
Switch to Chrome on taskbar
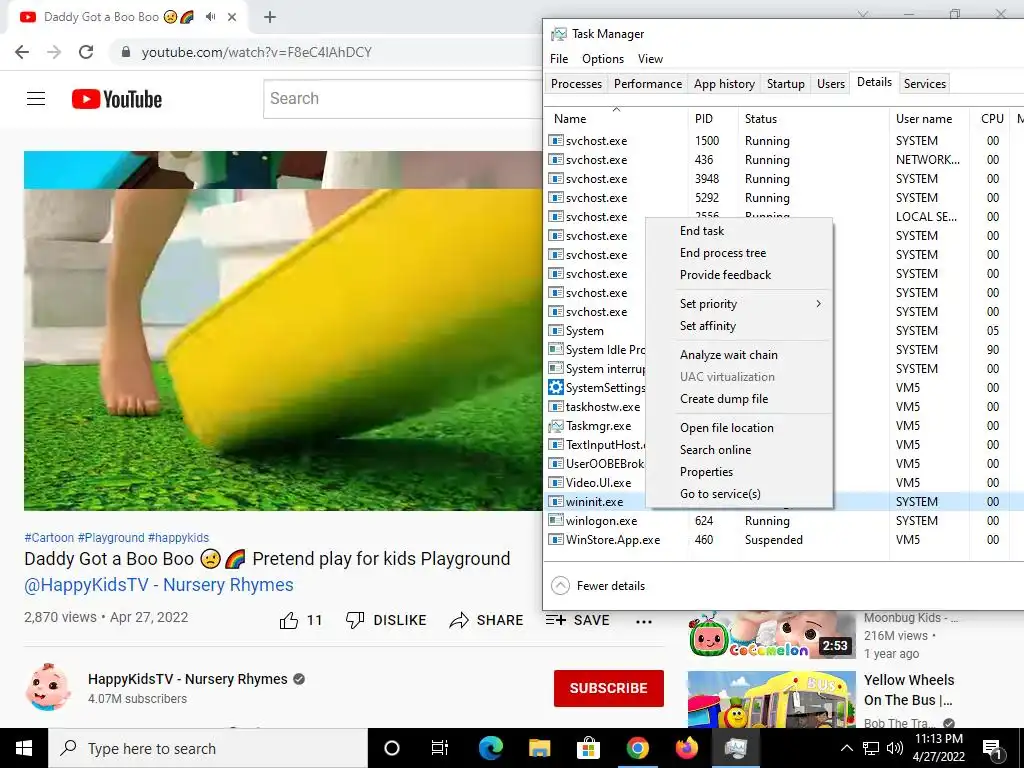tap(637, 748)
